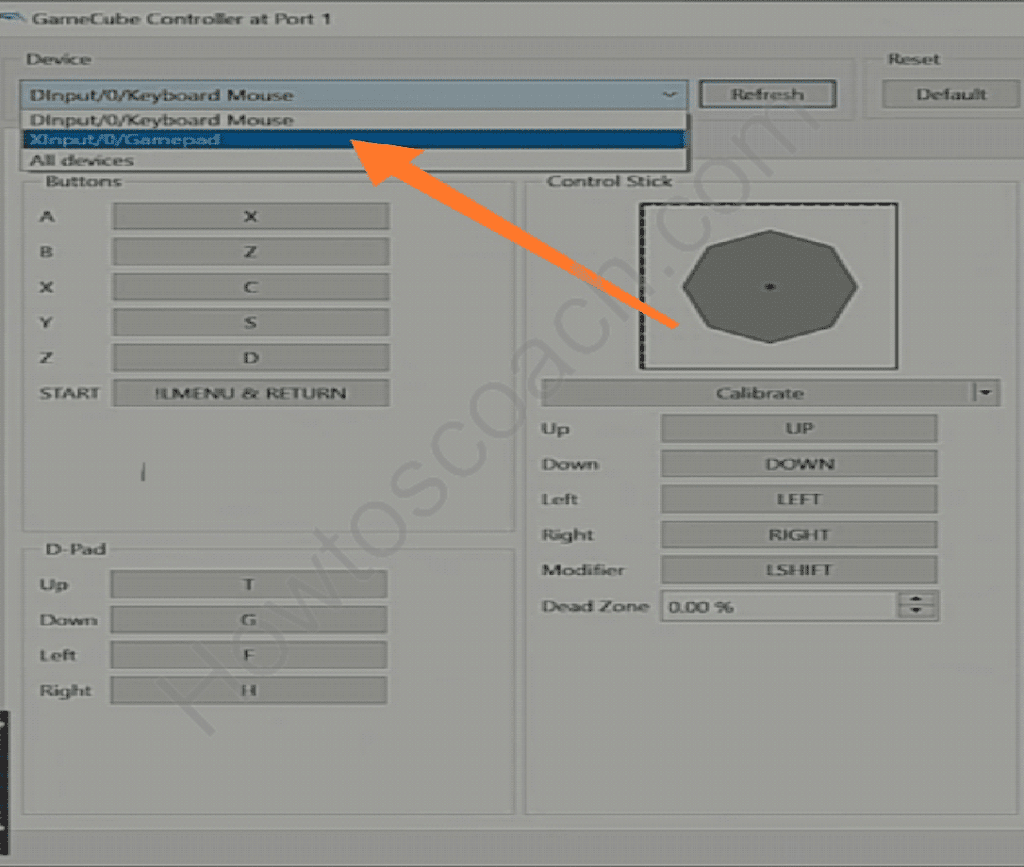1024x867 pixels.
Task: Change the Y button mapping S
Action: [251, 323]
